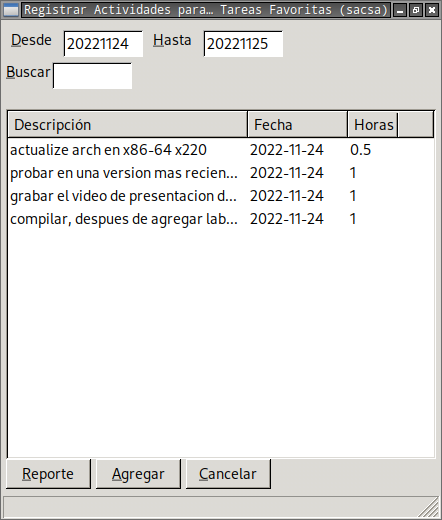Sort by the Horas column header

(373, 124)
